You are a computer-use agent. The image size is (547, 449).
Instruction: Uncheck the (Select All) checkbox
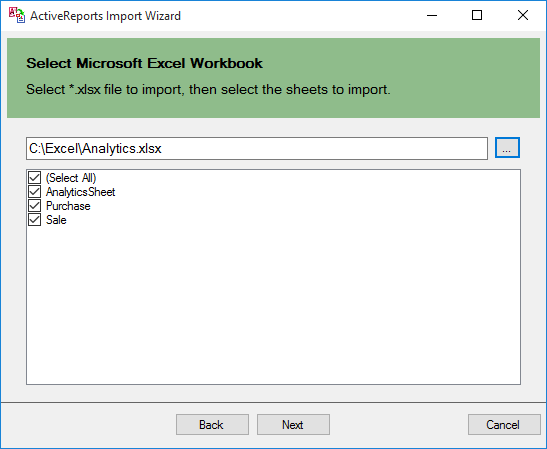pos(35,178)
